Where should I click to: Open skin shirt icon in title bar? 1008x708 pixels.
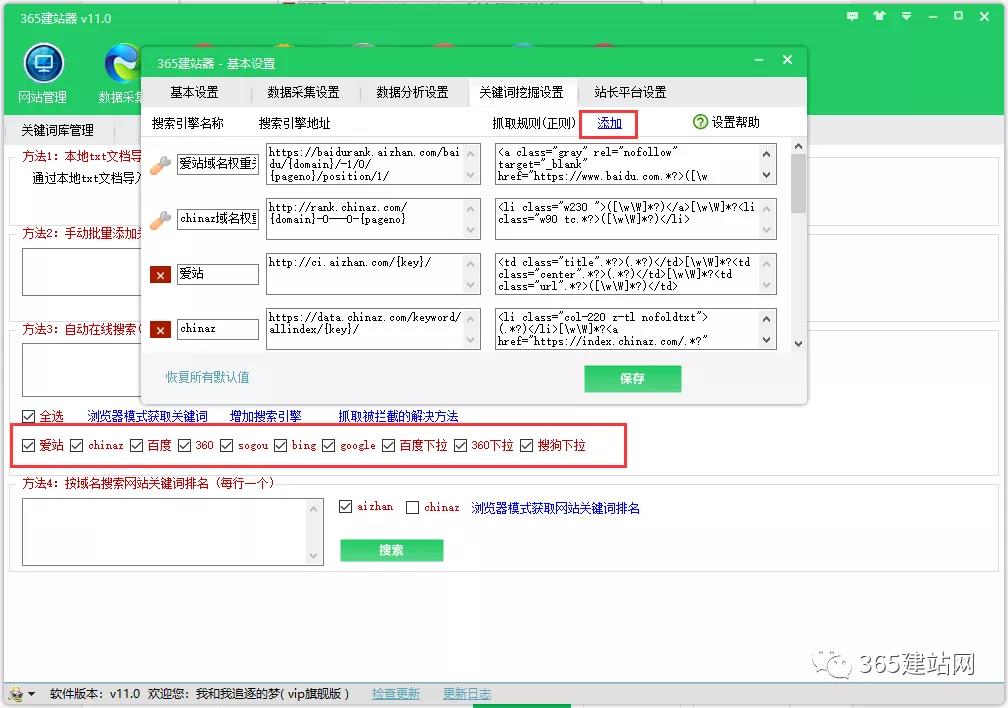pyautogui.click(x=879, y=16)
